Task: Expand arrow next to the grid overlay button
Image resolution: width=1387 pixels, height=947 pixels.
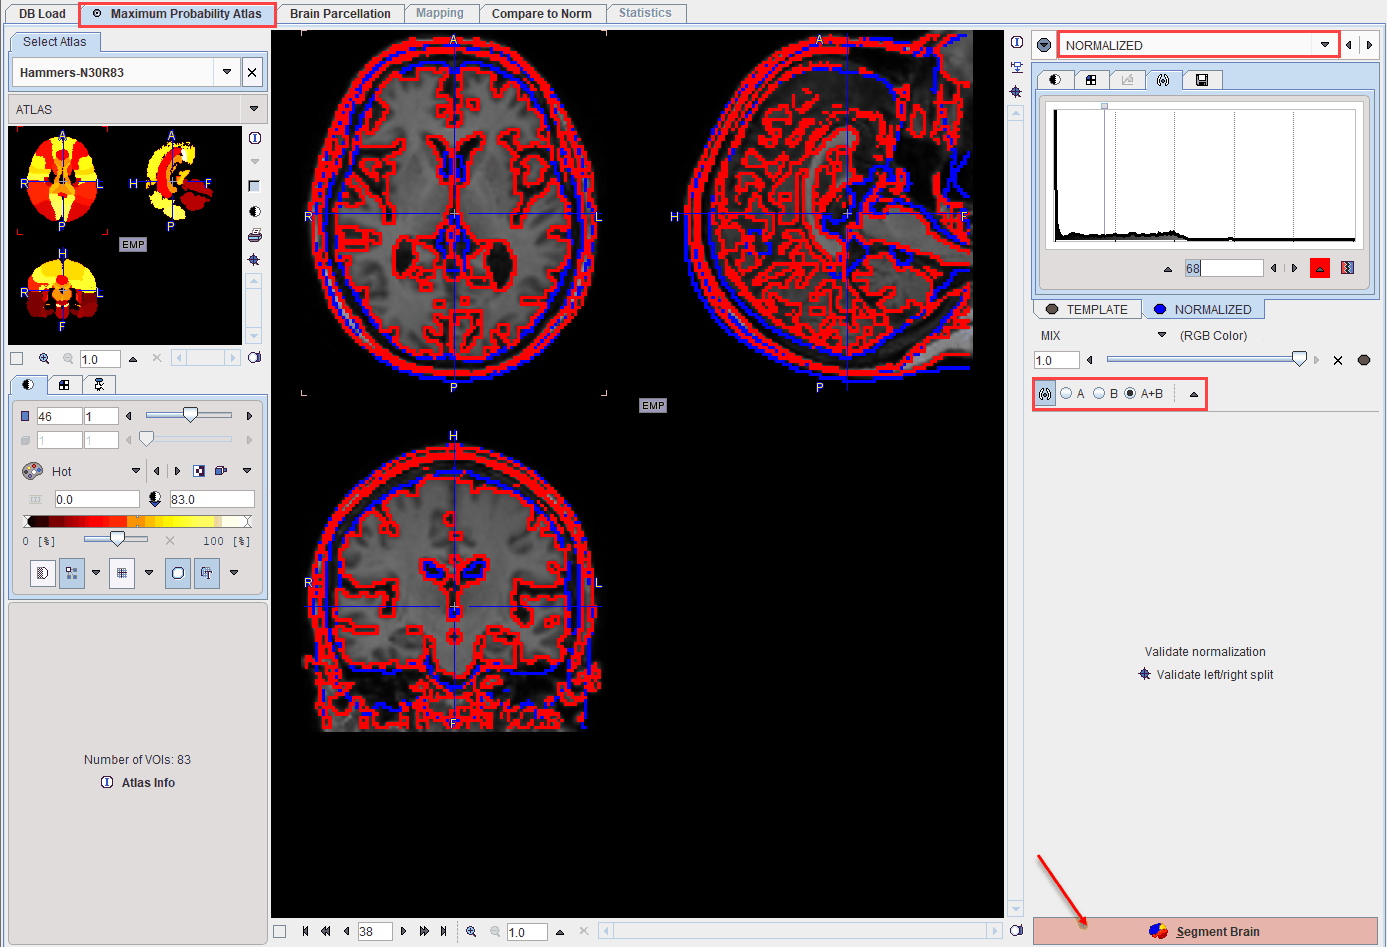Action: coord(149,573)
